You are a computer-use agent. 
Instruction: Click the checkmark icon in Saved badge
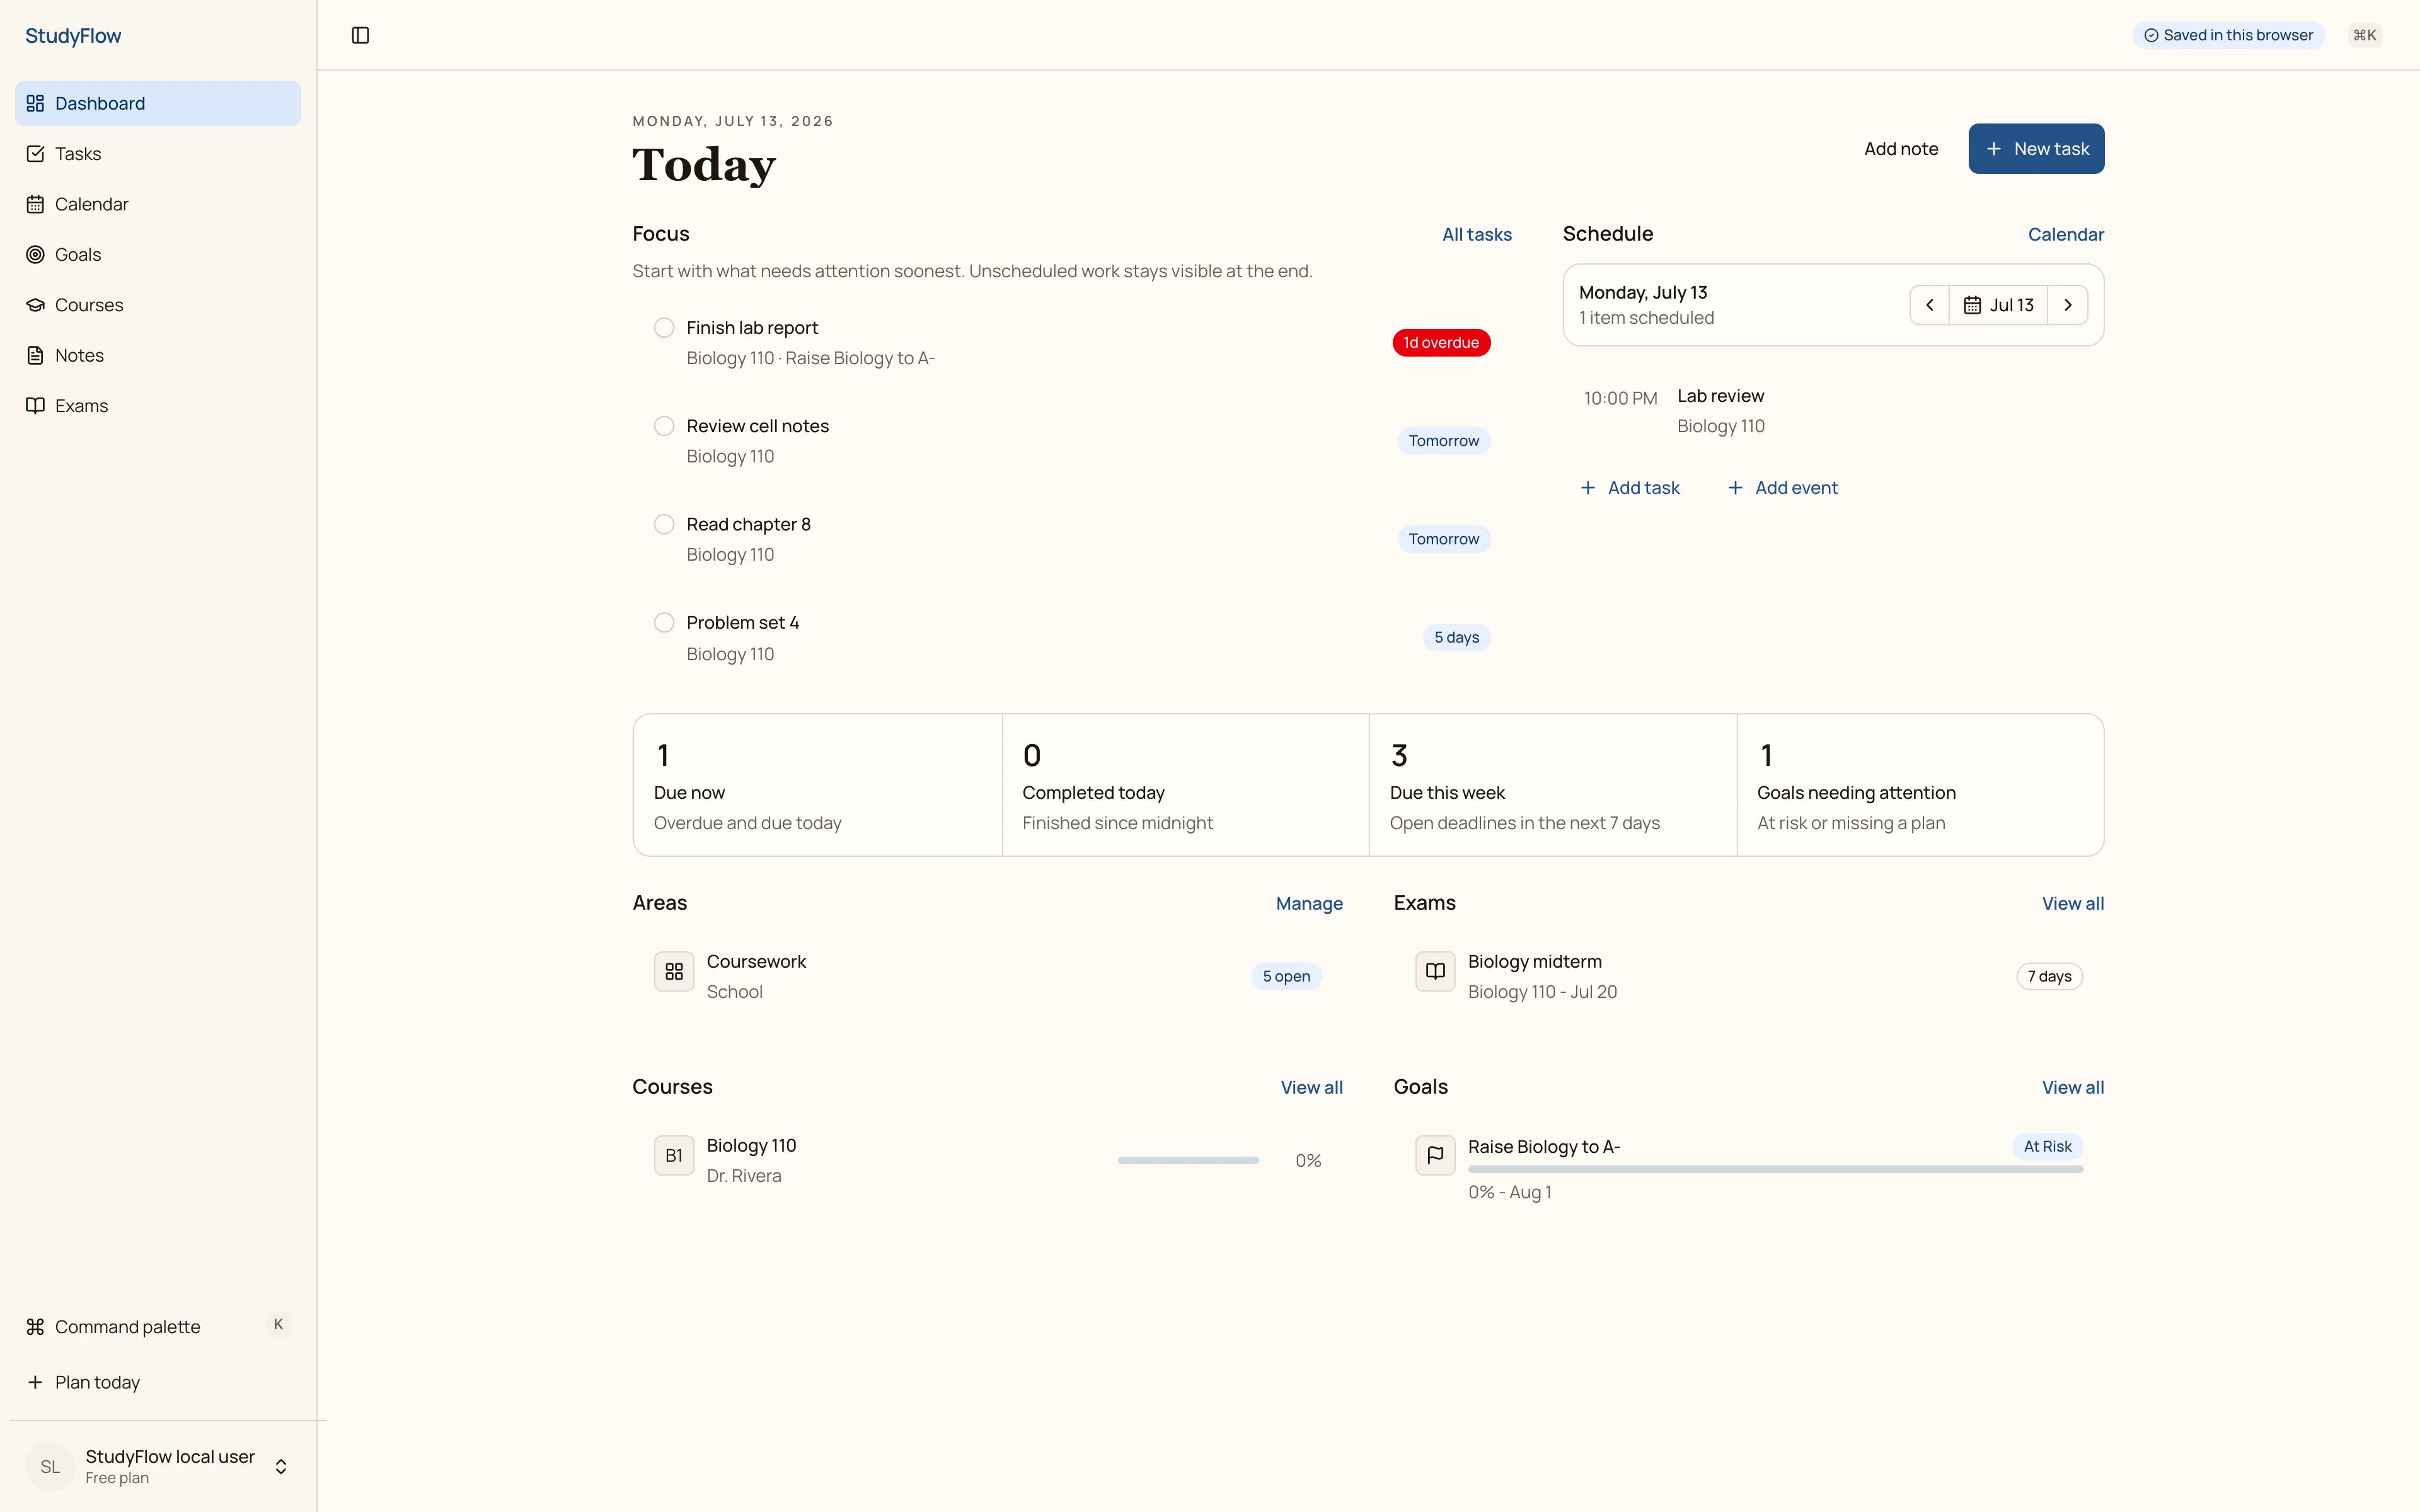click(2151, 35)
